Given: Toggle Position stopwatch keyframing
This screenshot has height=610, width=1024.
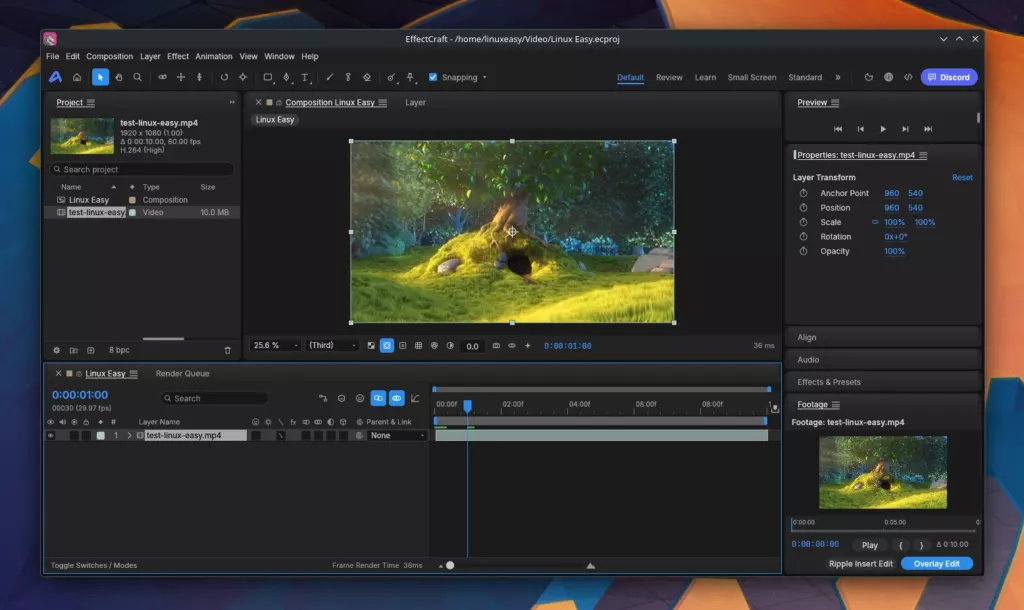Looking at the screenshot, I should (x=803, y=208).
